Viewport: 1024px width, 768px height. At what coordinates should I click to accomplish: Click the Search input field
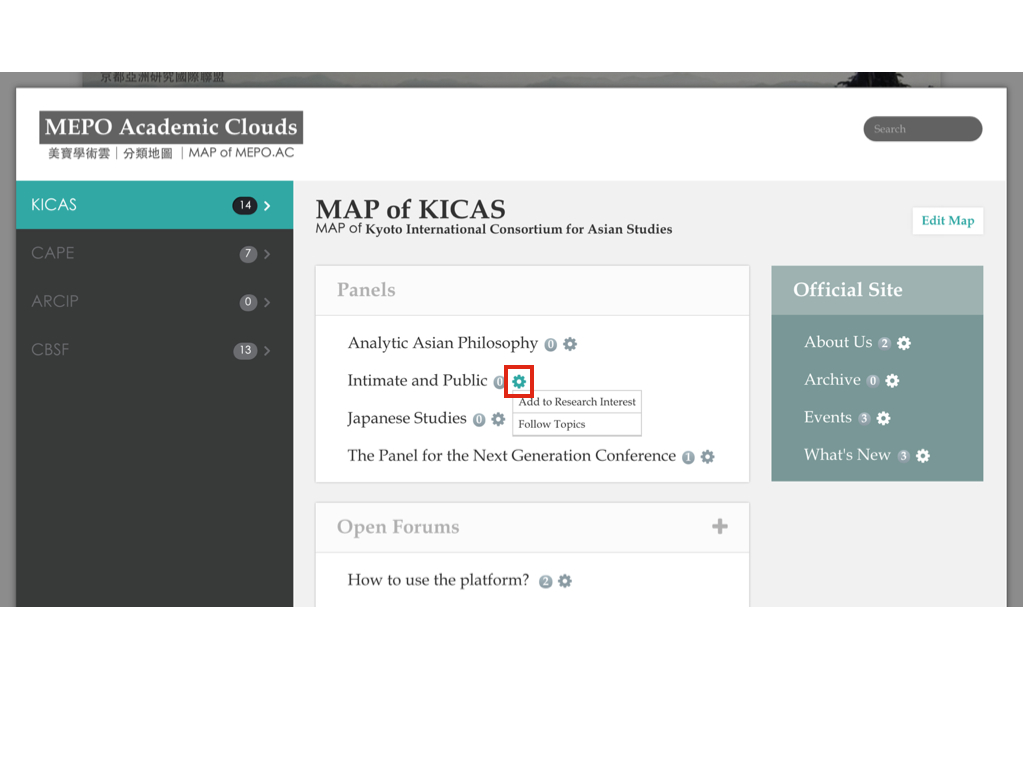[923, 129]
